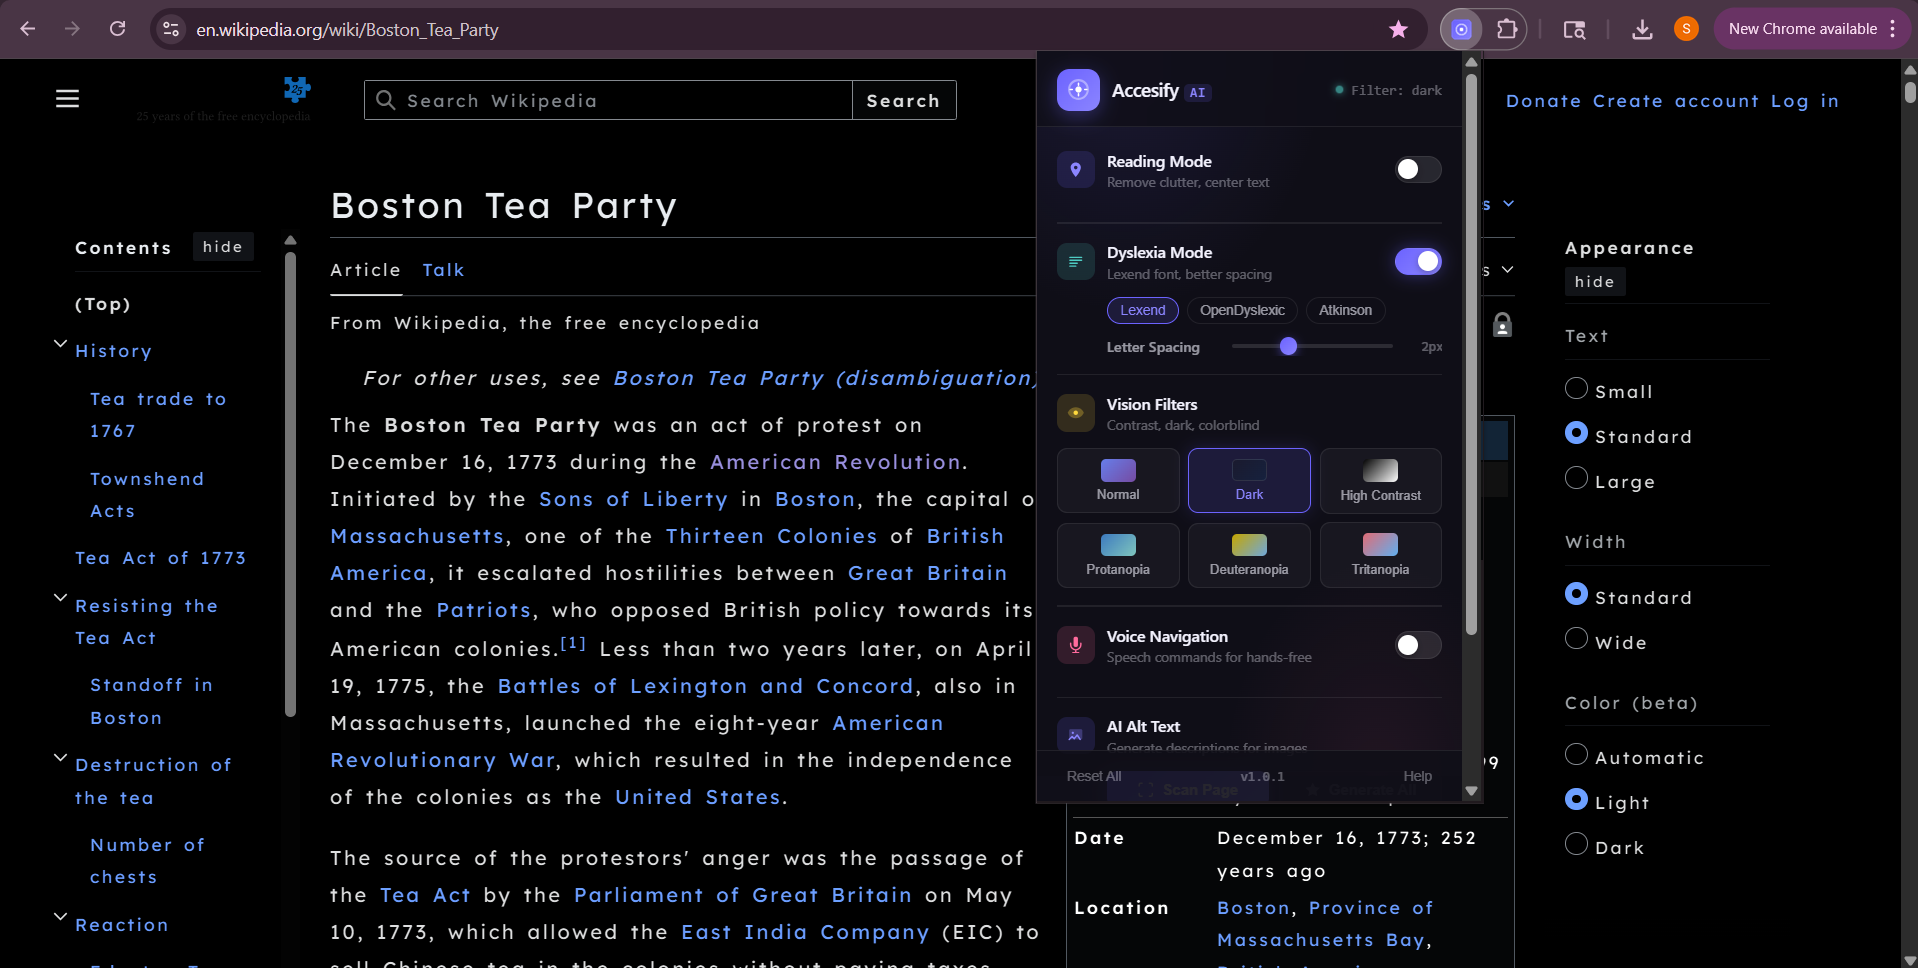Click the Accesify logo icon in panel
Image resolution: width=1918 pixels, height=968 pixels.
point(1078,90)
